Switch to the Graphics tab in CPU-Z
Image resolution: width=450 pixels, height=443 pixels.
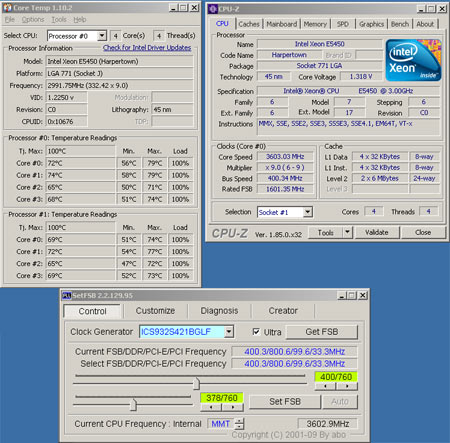(371, 24)
